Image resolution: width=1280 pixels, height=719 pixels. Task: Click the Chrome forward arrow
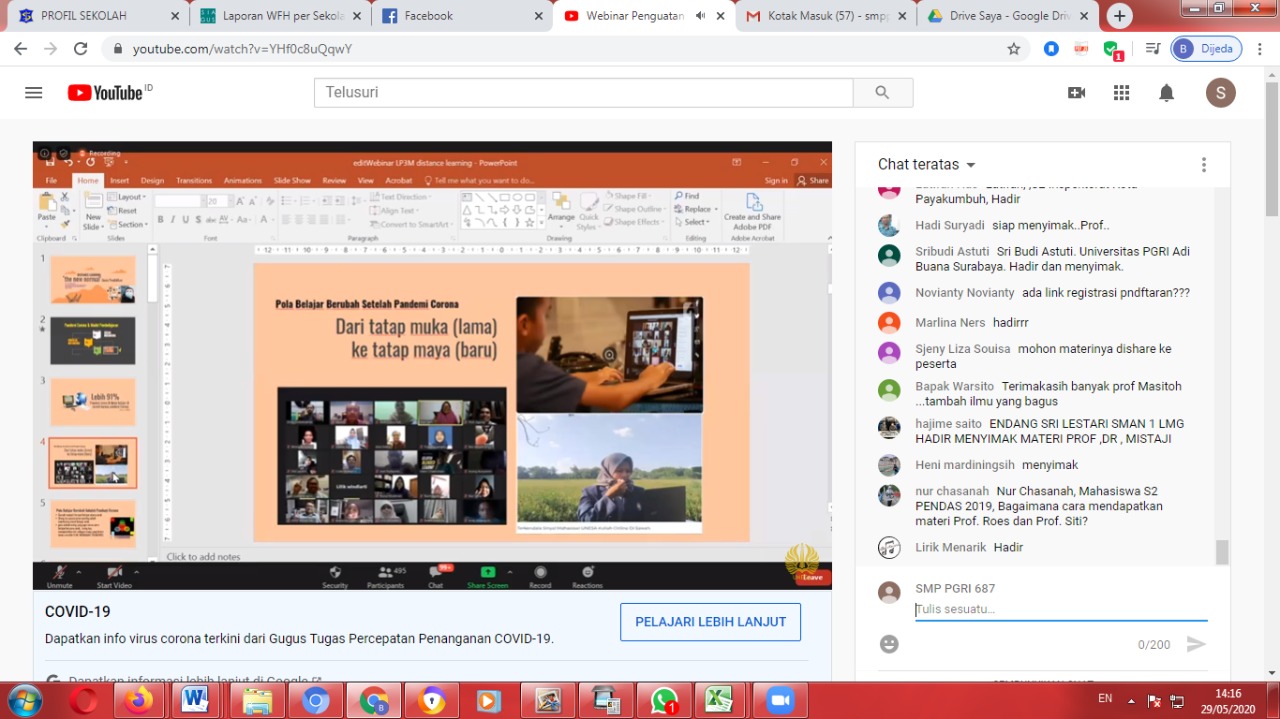coord(50,48)
